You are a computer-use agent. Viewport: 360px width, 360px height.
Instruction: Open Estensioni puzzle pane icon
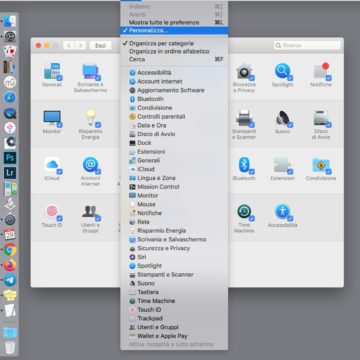(283, 165)
